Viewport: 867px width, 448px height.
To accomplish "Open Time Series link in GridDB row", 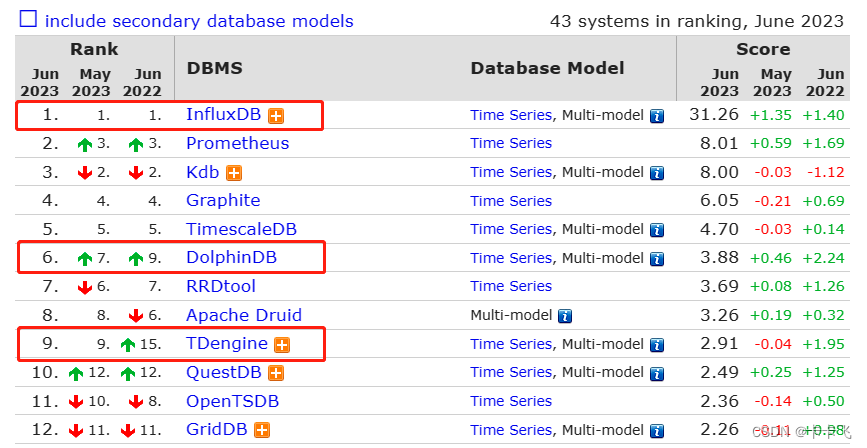I will (511, 430).
